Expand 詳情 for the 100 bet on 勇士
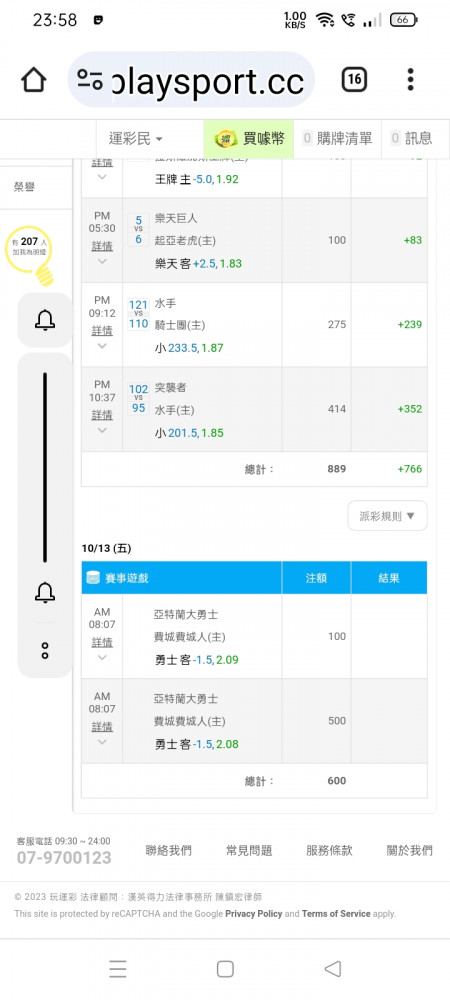The height and width of the screenshot is (1000, 450). (102, 642)
